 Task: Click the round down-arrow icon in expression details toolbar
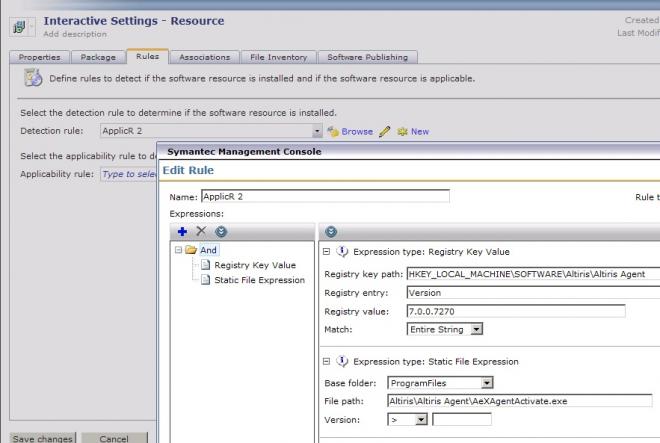pyautogui.click(x=331, y=232)
